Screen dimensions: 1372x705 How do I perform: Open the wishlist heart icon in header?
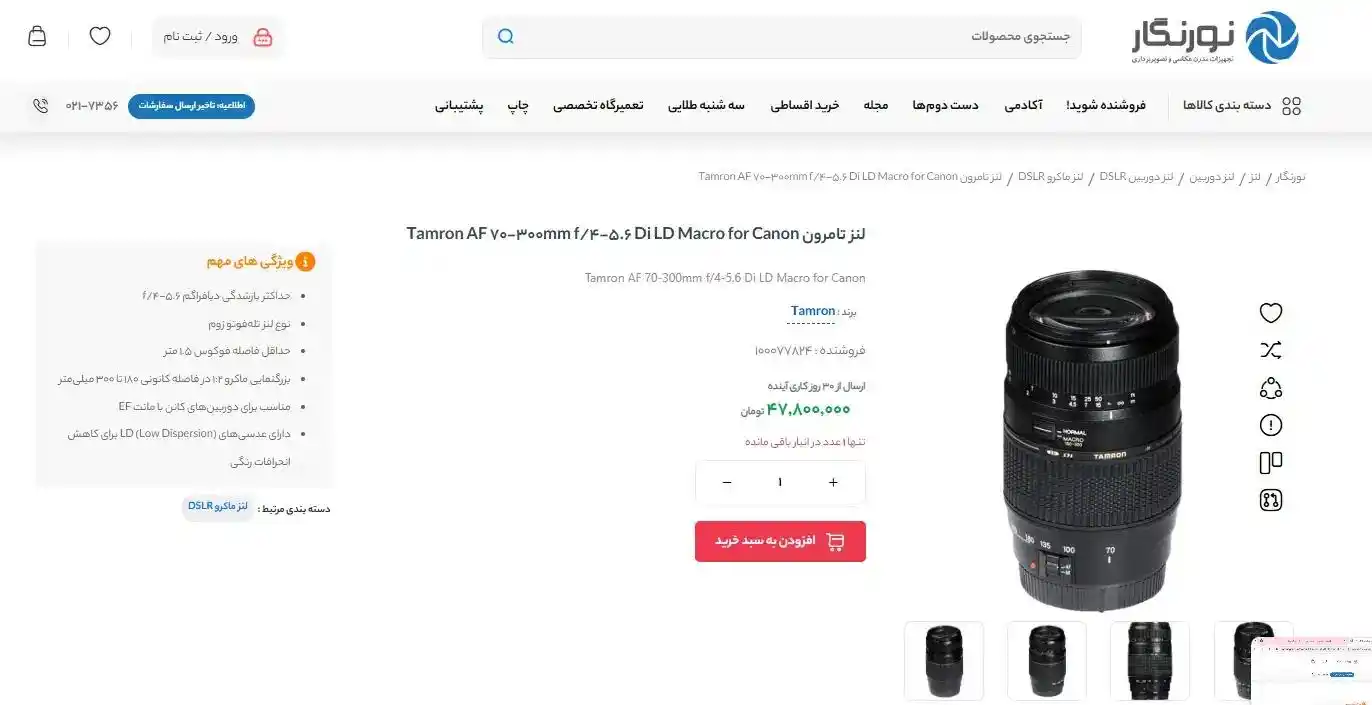[x=100, y=36]
